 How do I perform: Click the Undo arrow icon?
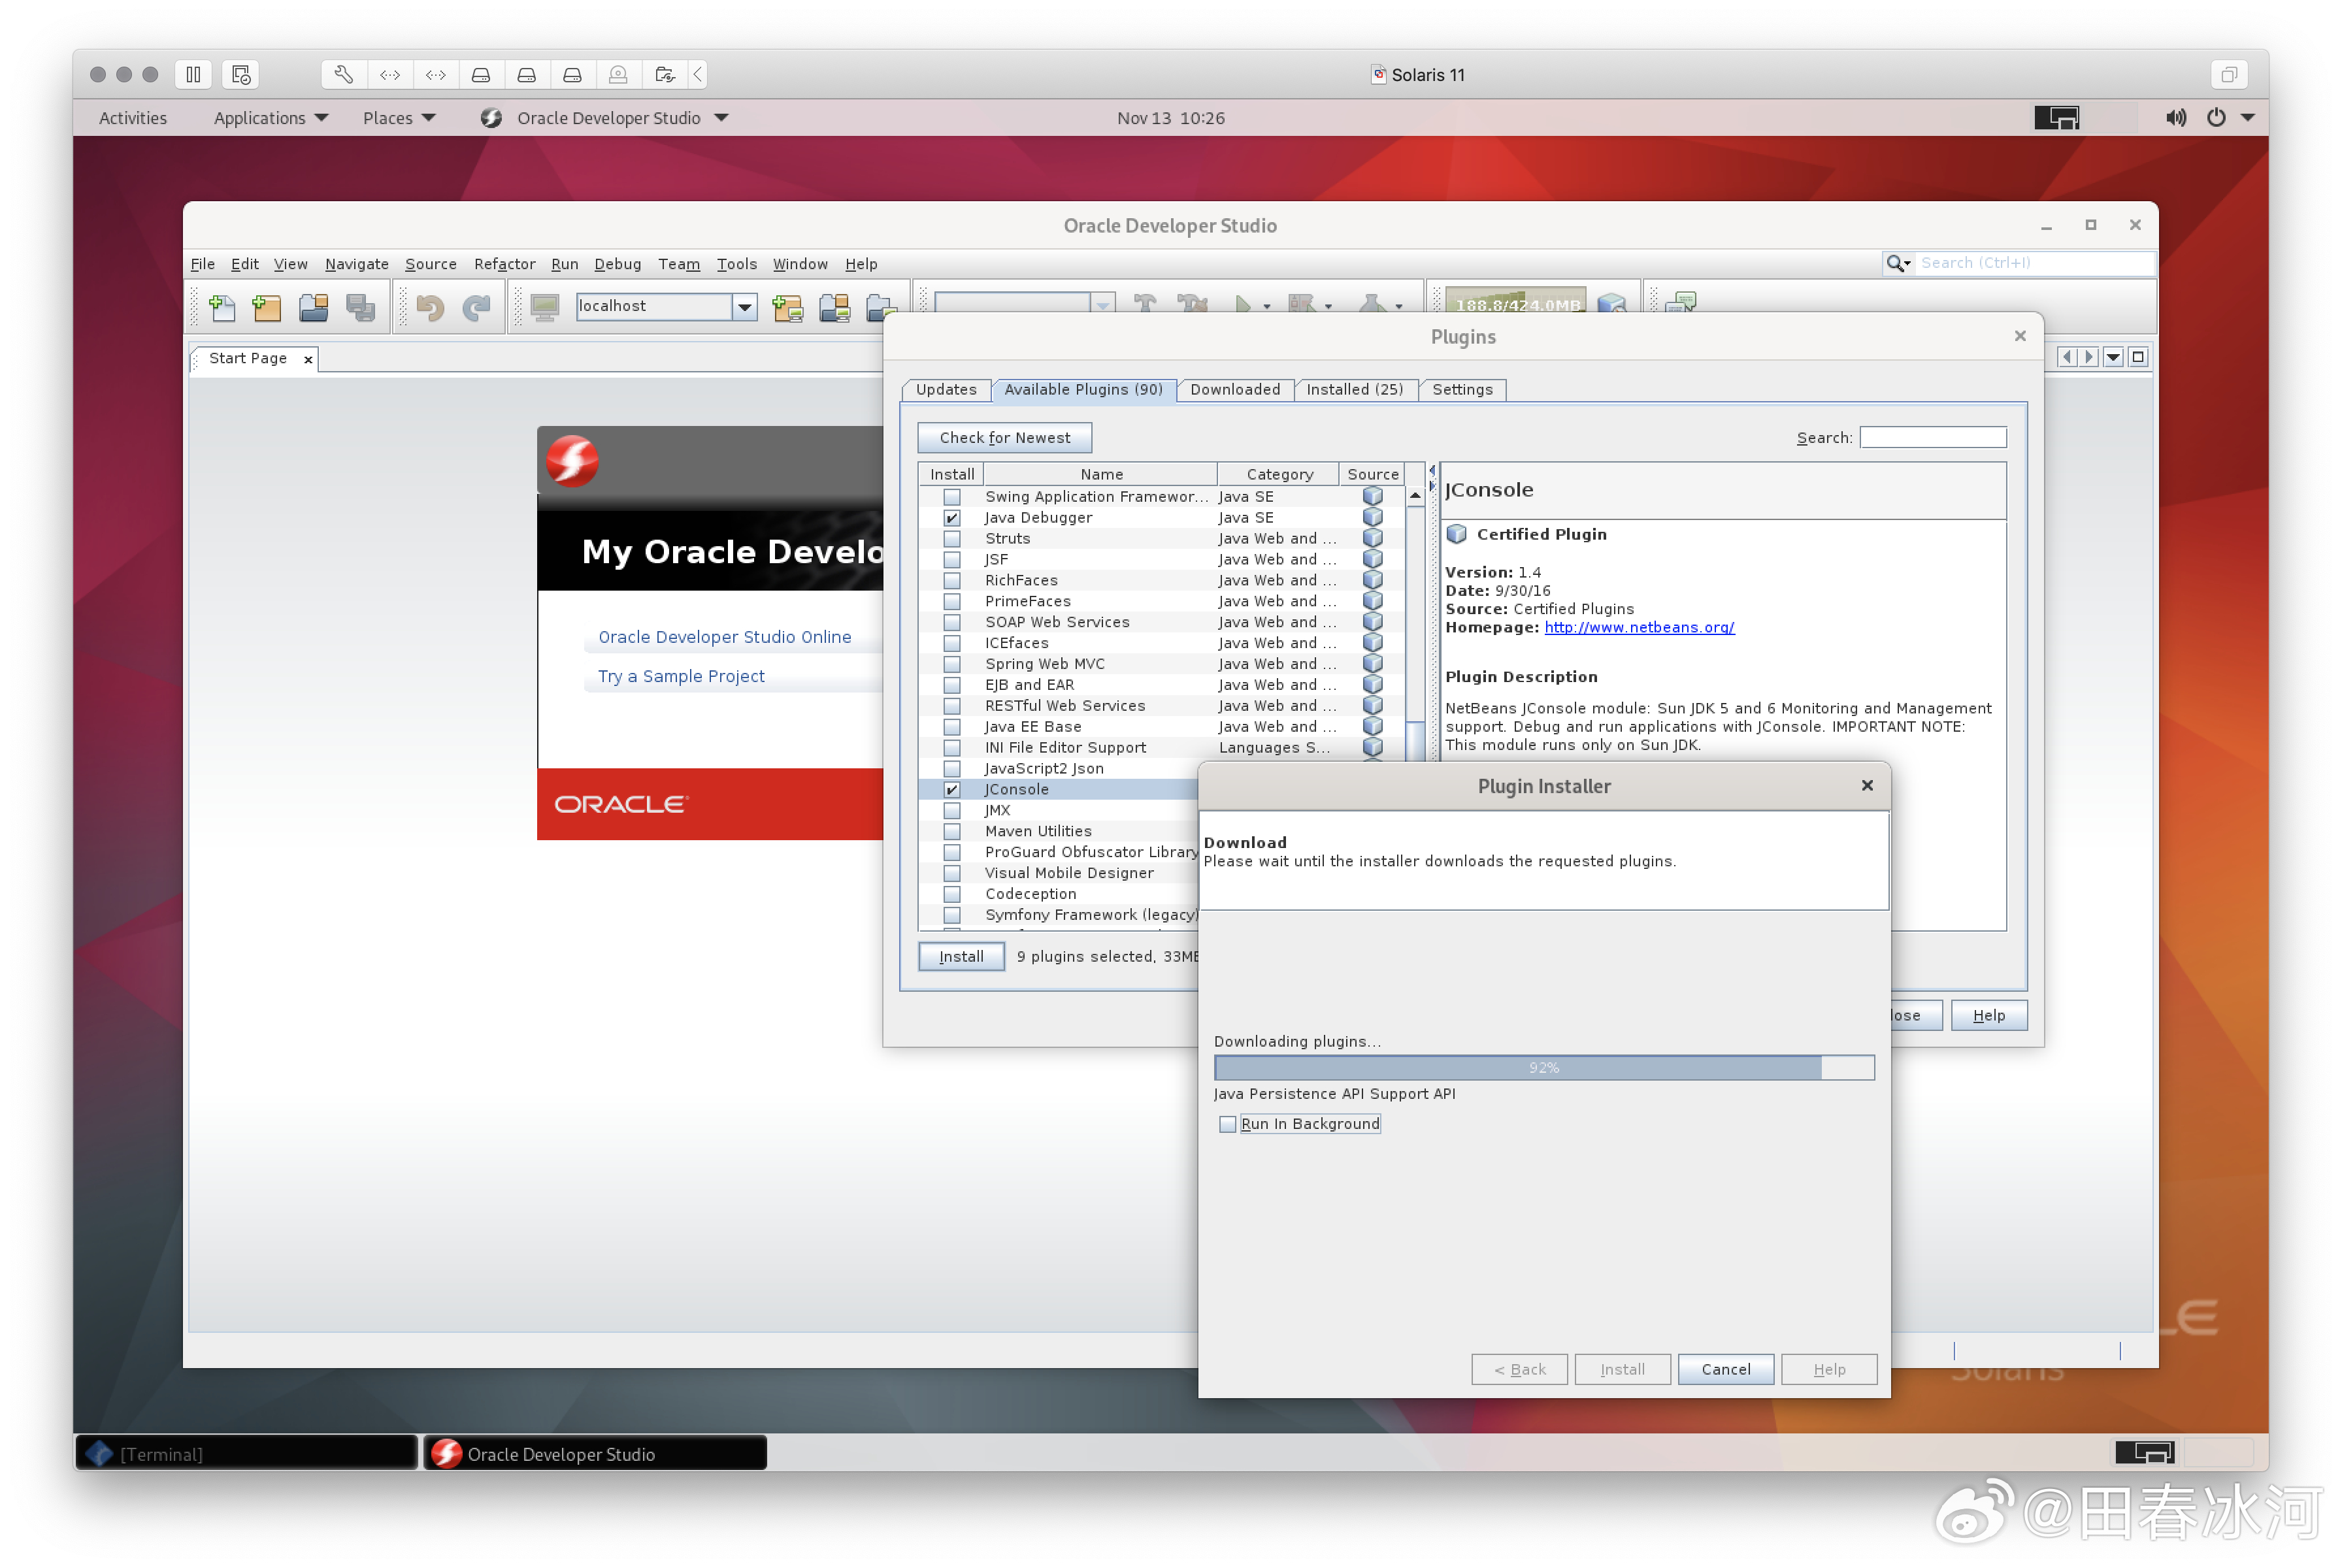(x=430, y=307)
